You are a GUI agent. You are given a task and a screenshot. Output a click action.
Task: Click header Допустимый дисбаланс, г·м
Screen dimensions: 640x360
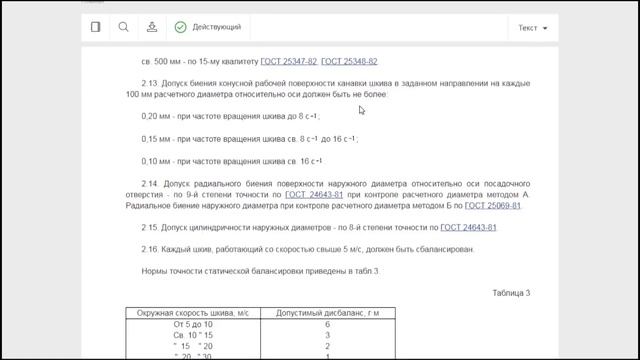(327, 313)
